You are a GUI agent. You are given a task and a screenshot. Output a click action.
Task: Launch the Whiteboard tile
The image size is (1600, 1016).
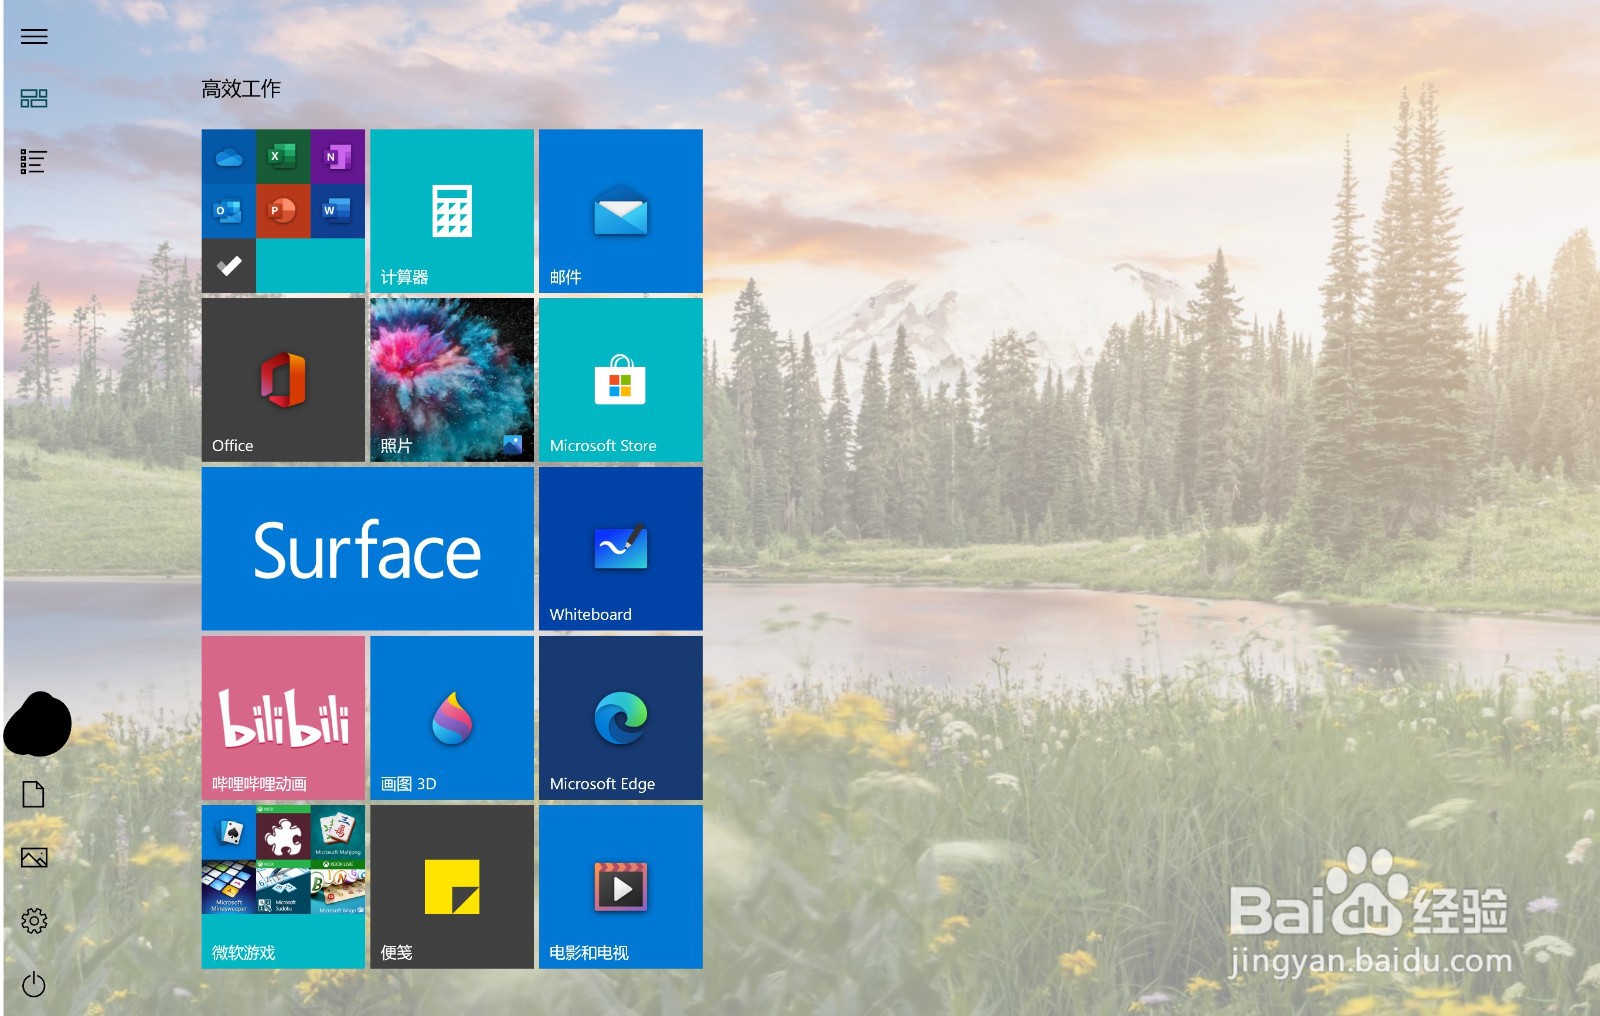tap(621, 549)
